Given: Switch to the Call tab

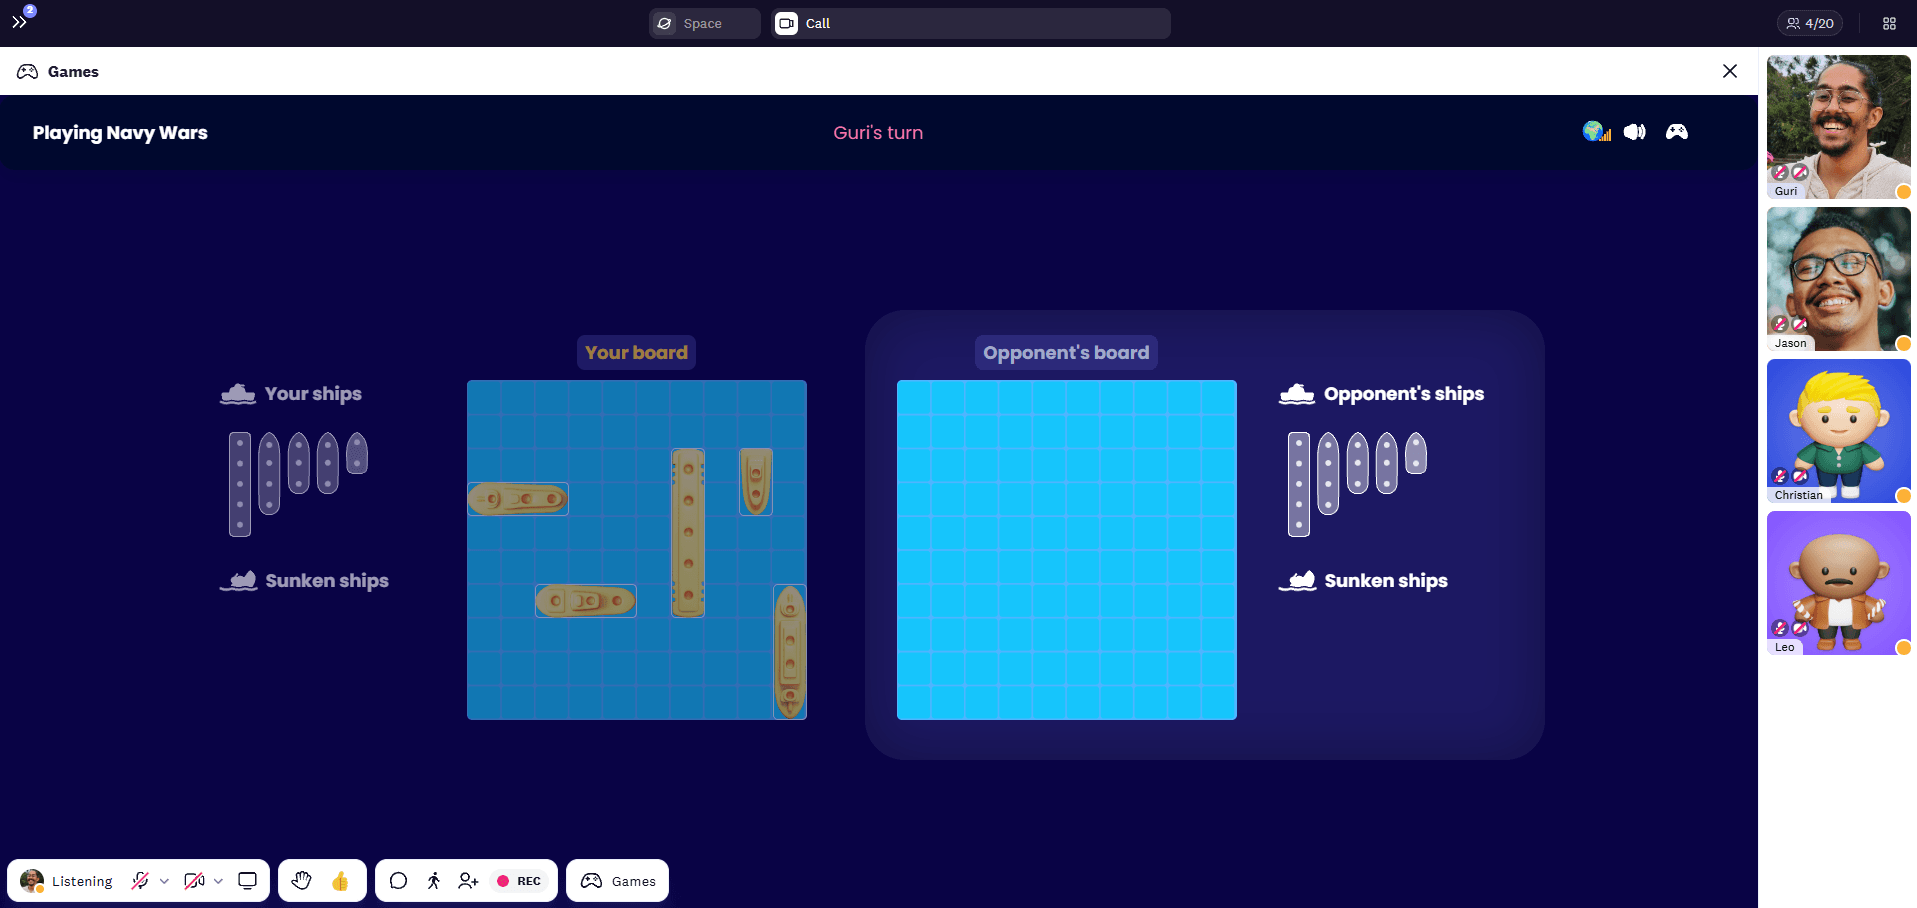Looking at the screenshot, I should (970, 23).
